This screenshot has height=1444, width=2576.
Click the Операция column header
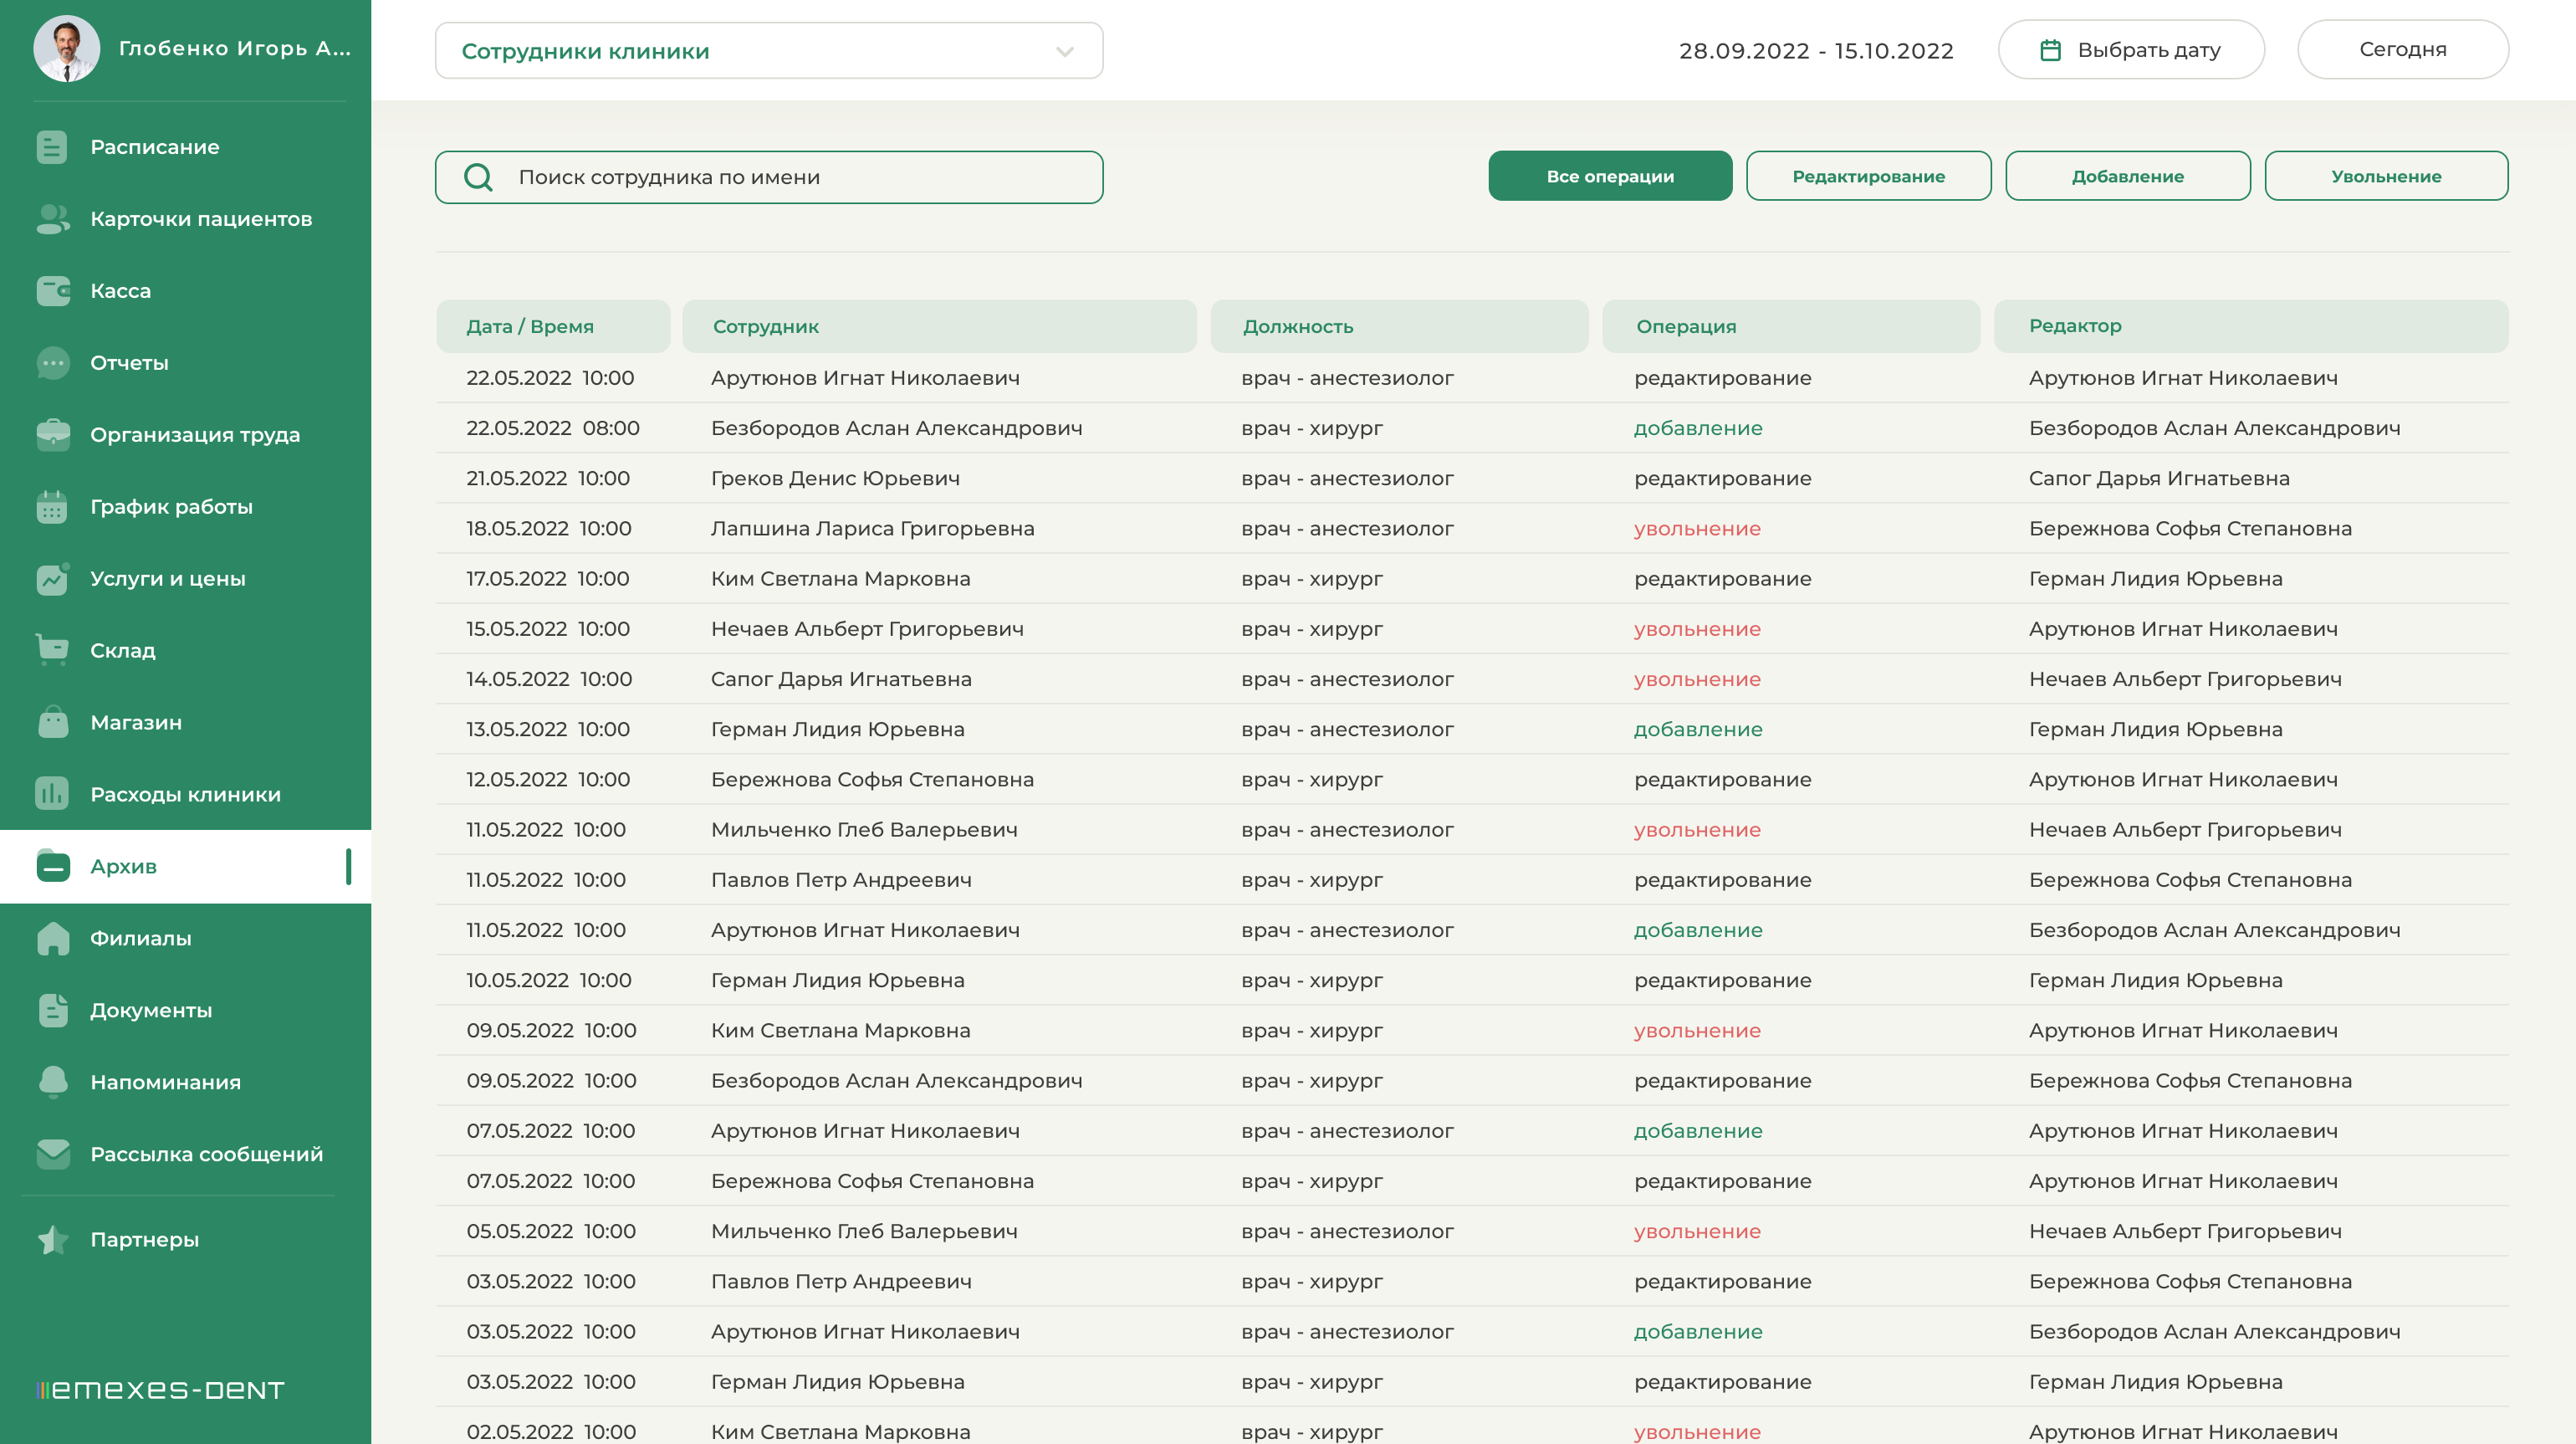[x=1791, y=326]
